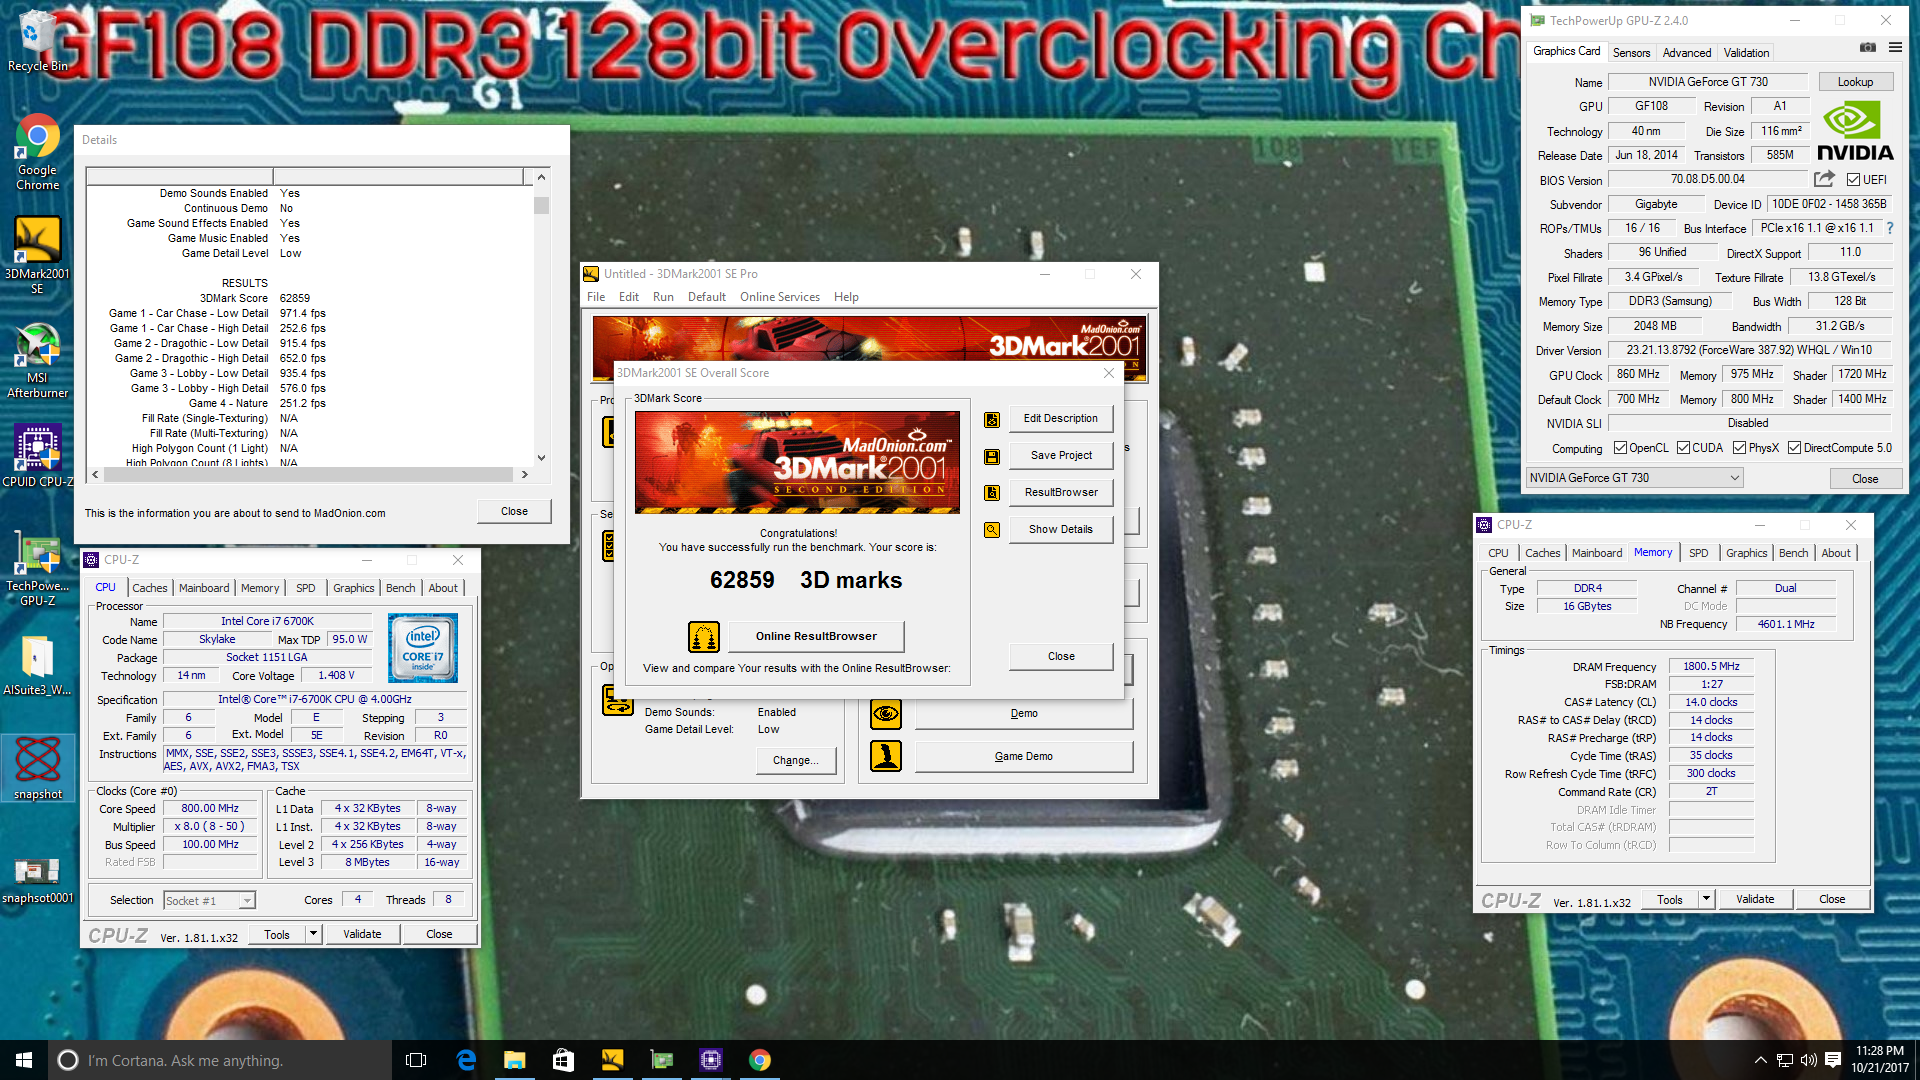Open the Tools dropdown arrow in CPU-Z Memory window
This screenshot has width=1920, height=1080.
click(1706, 899)
